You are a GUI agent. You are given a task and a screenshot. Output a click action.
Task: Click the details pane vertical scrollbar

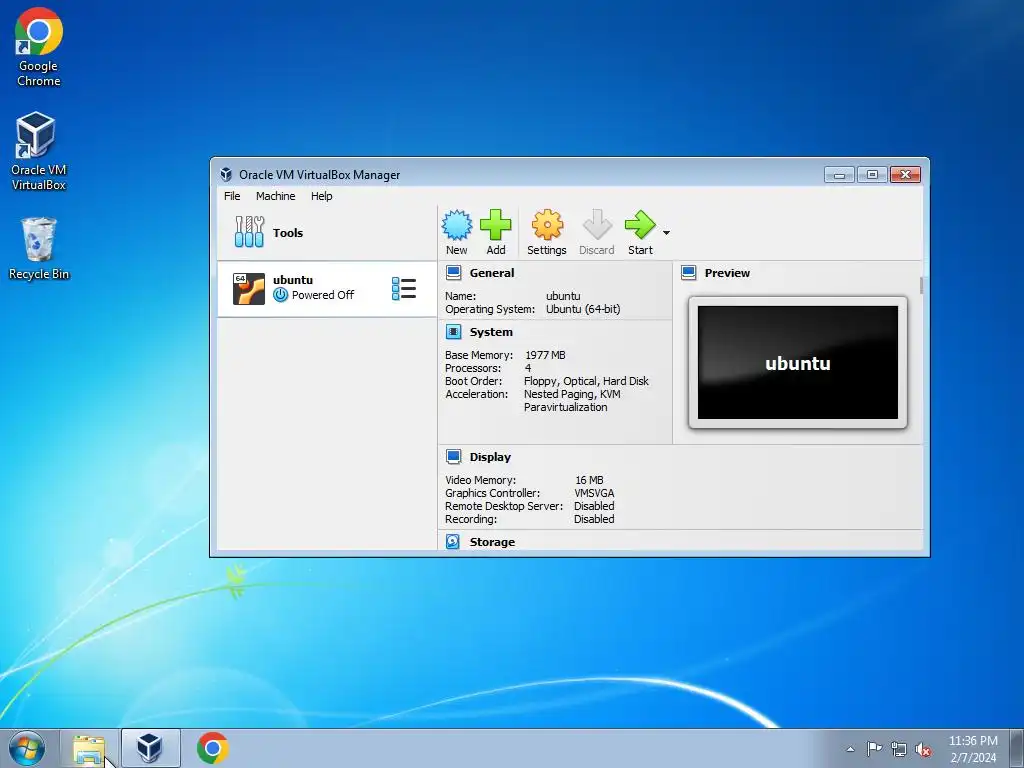pos(921,285)
